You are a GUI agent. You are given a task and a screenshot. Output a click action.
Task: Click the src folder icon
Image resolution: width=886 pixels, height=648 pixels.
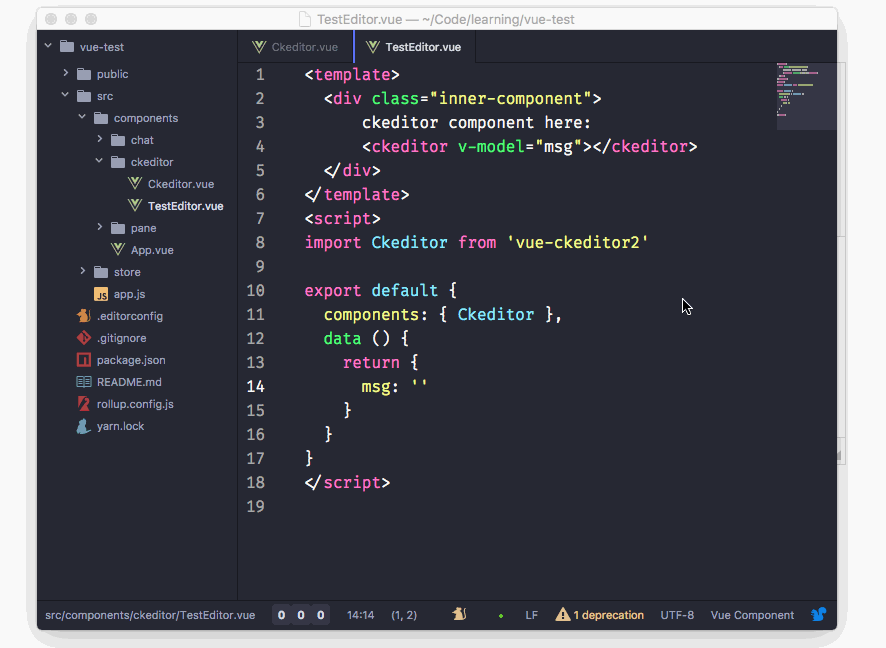point(84,96)
